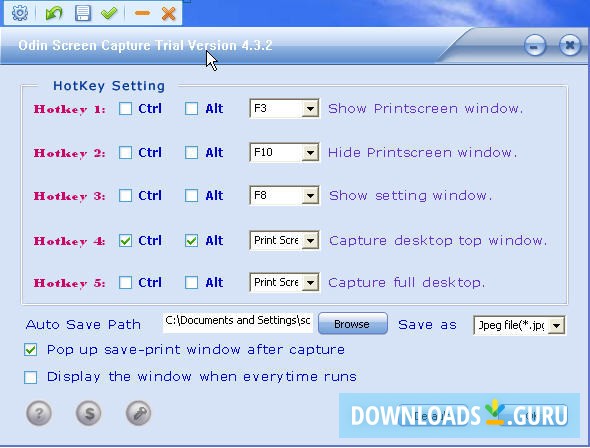The height and width of the screenshot is (448, 590).
Task: Click the Show Printscreen window description
Action: (426, 109)
